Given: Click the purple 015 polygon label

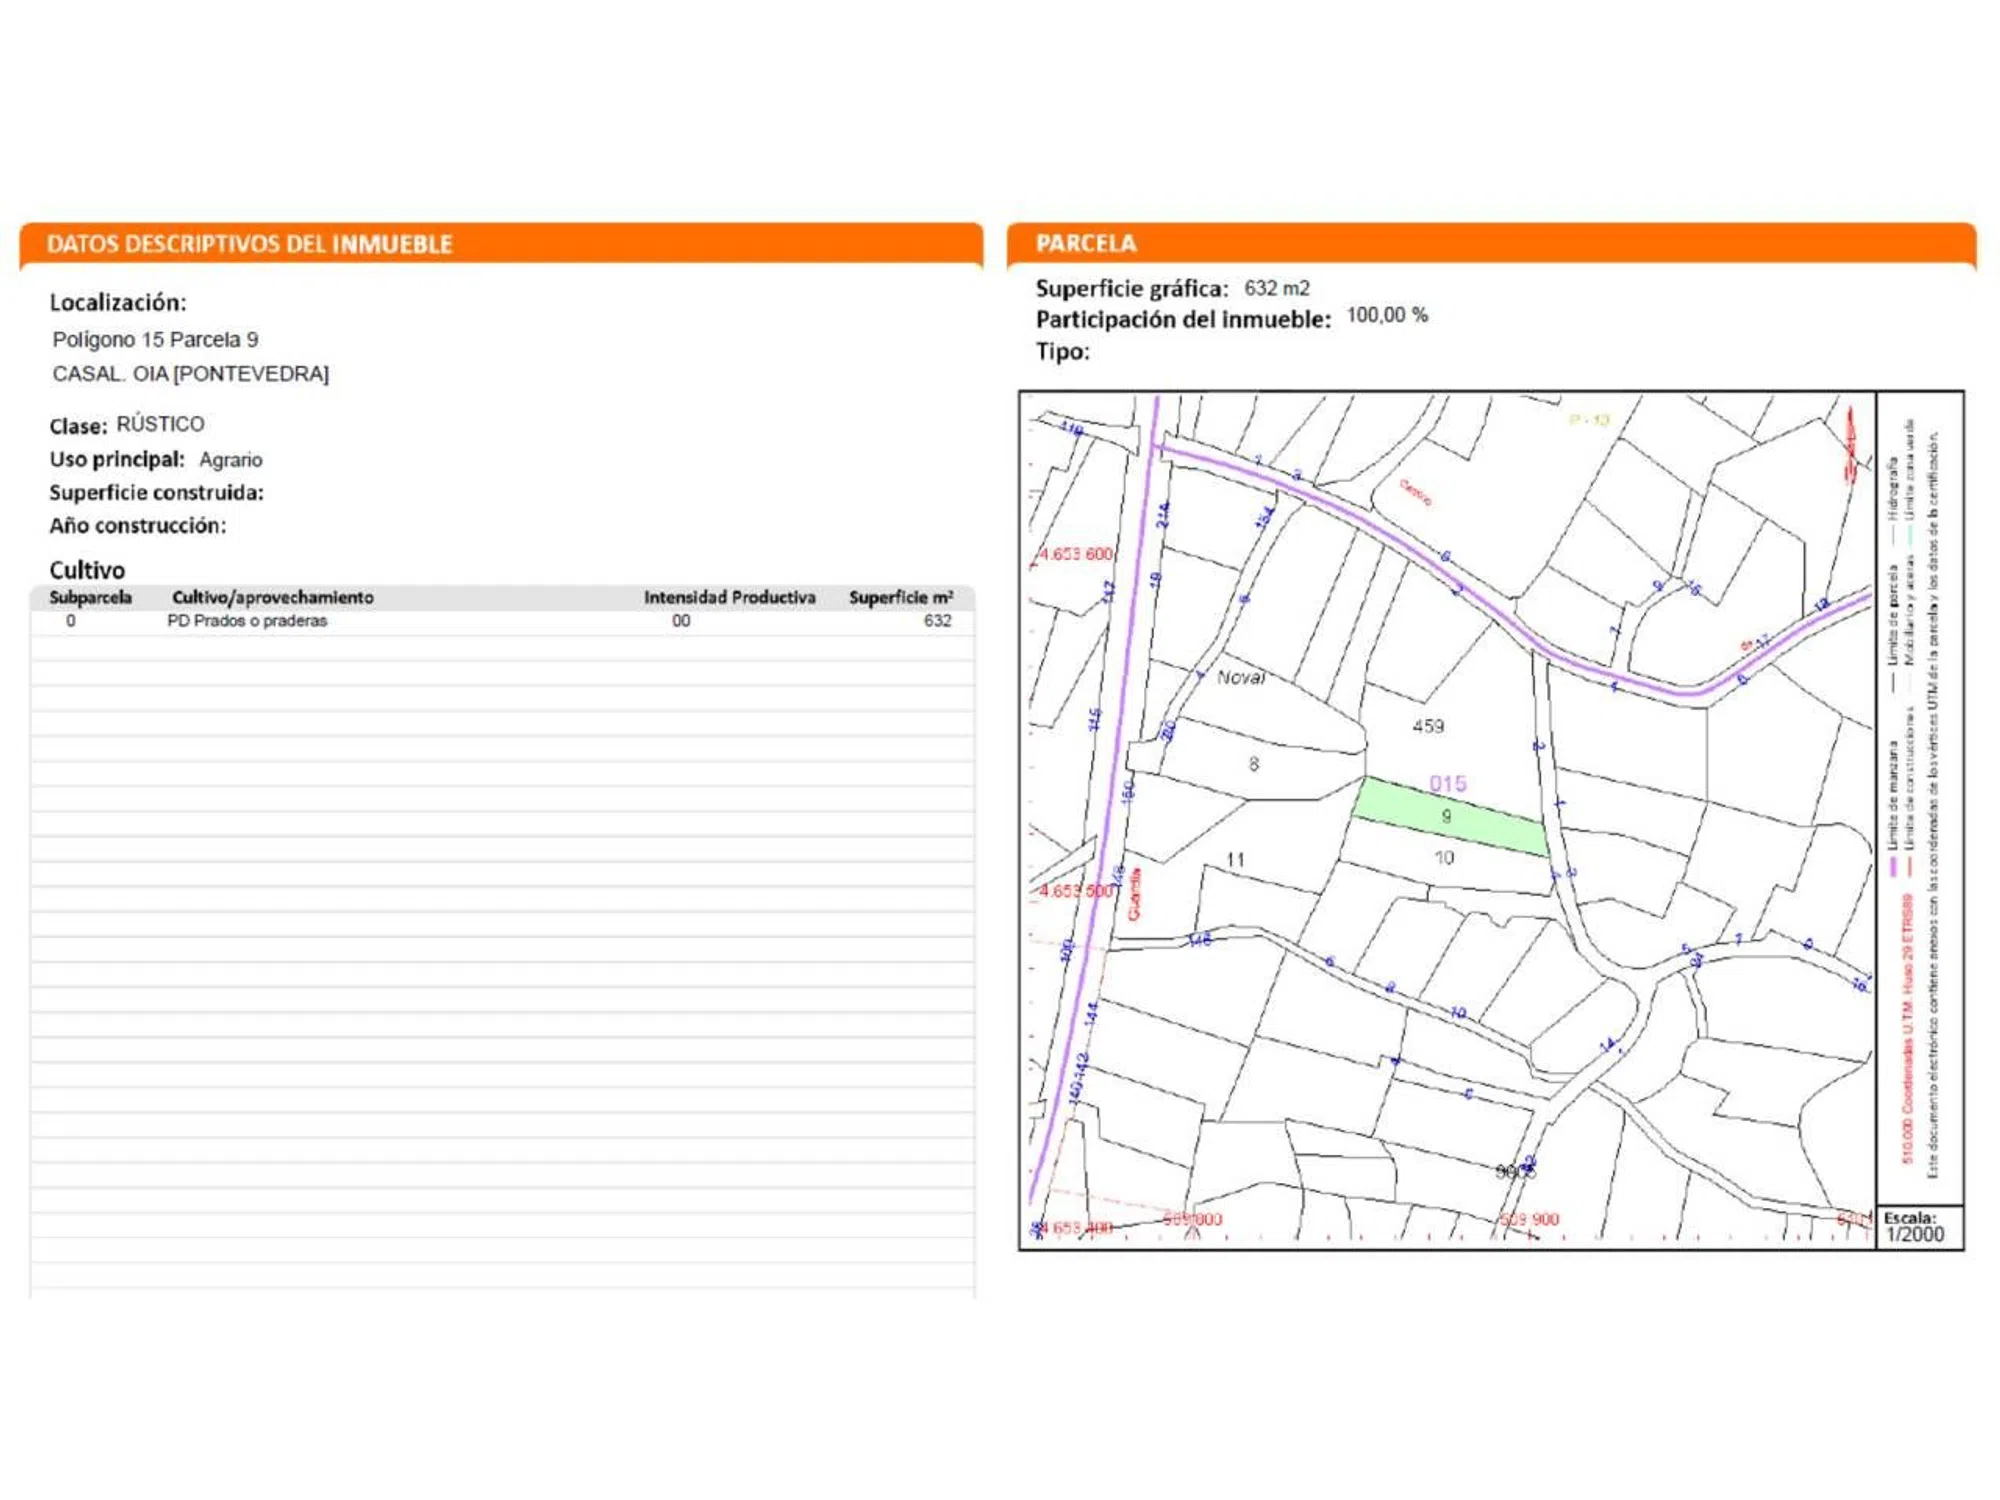Looking at the screenshot, I should coord(1448,784).
